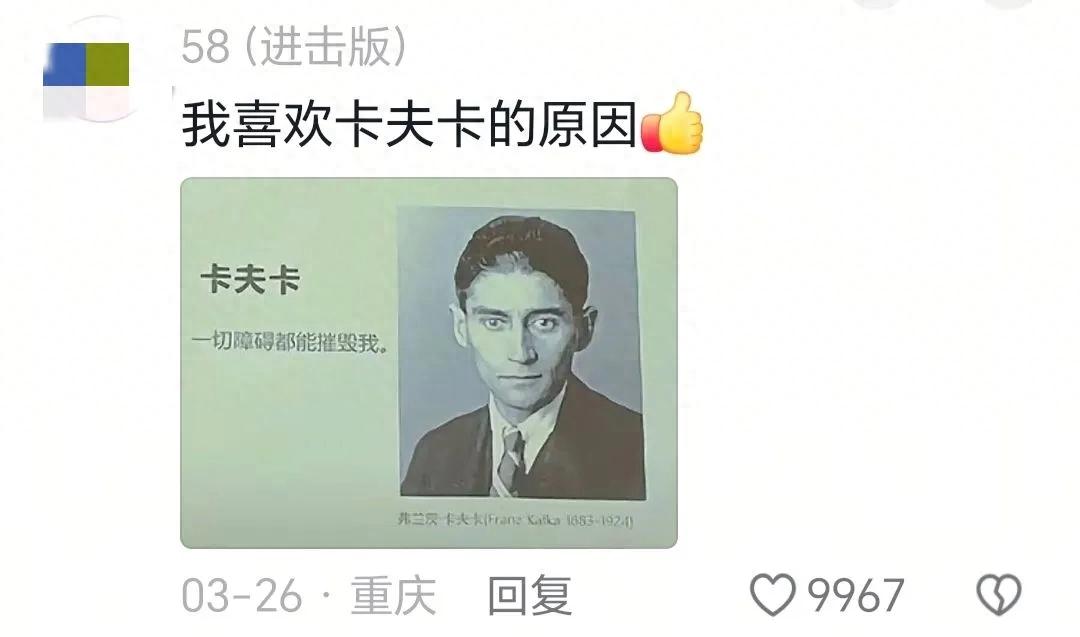Image resolution: width=1080 pixels, height=637 pixels.
Task: Select comment text 我喜欢卡夫卡的原因
Action: click(x=409, y=124)
